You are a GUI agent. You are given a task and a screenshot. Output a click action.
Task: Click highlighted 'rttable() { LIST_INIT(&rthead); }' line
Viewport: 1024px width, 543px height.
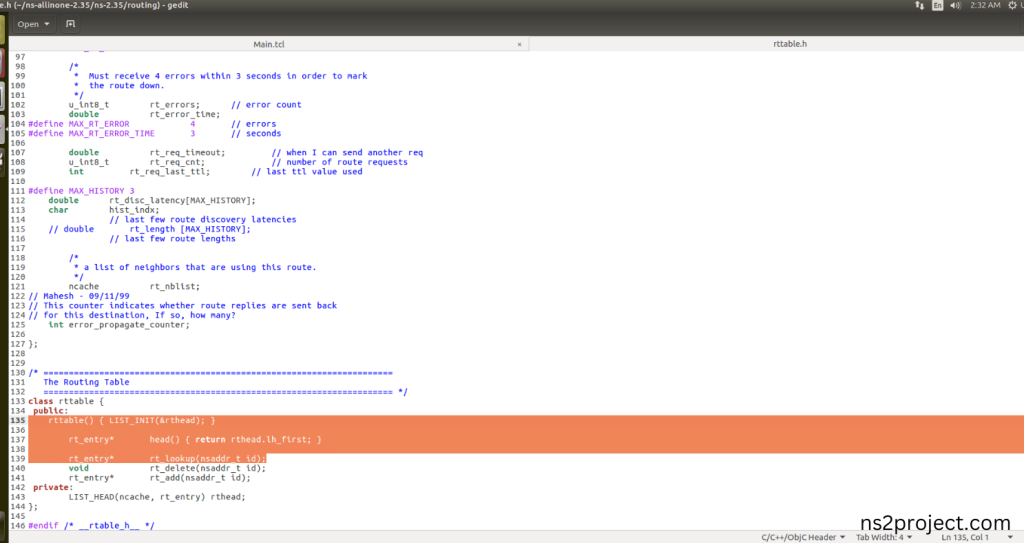[x=131, y=420]
